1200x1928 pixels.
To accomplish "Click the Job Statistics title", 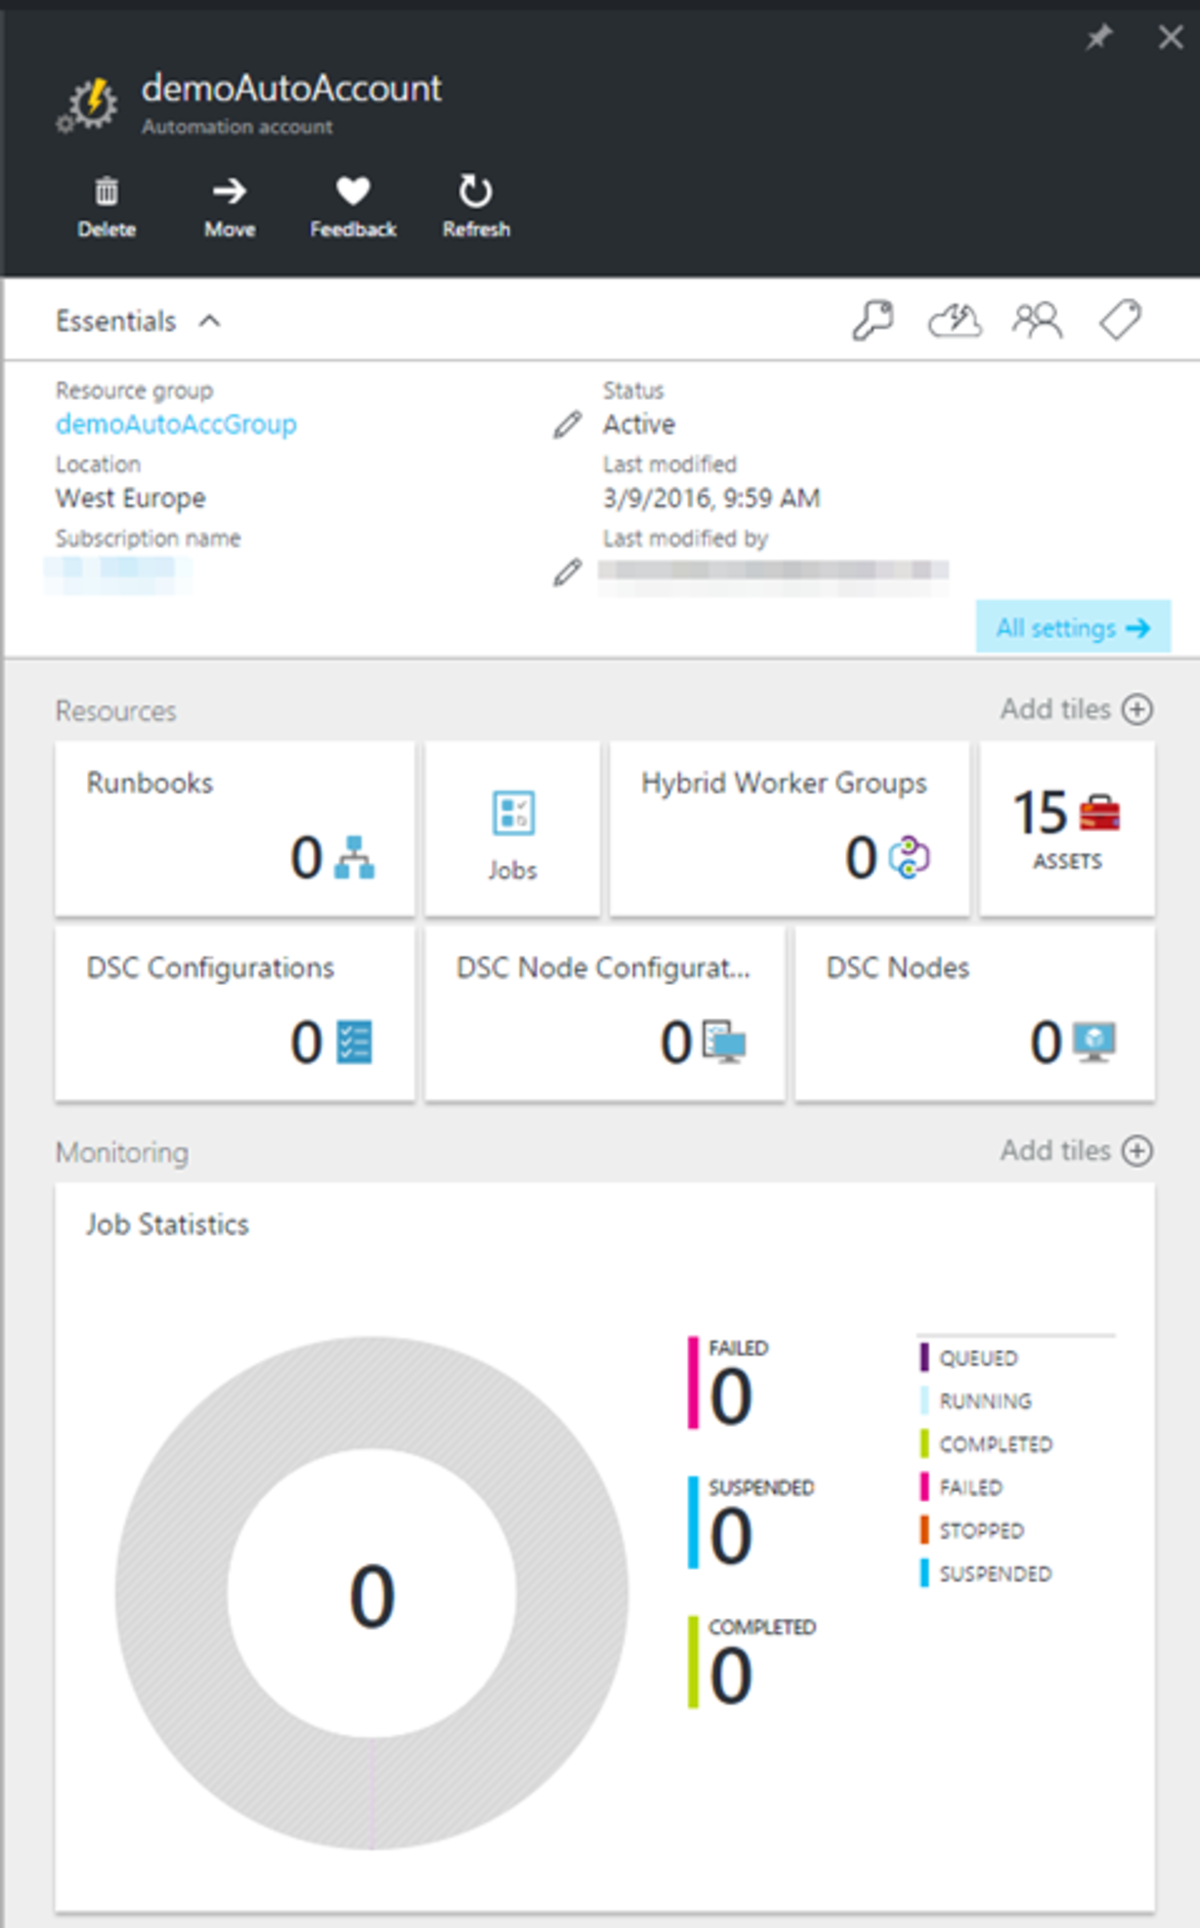I will click(167, 1224).
